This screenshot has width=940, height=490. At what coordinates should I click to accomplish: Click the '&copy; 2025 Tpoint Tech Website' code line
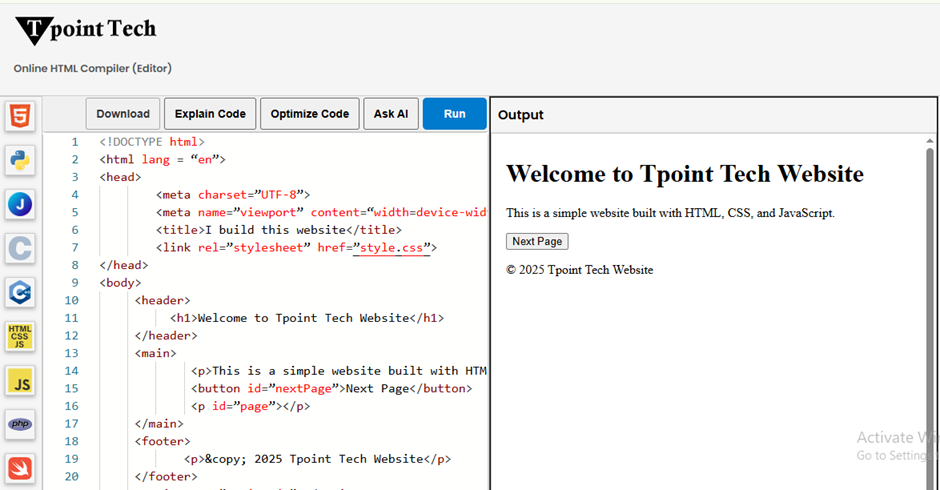[318, 459]
